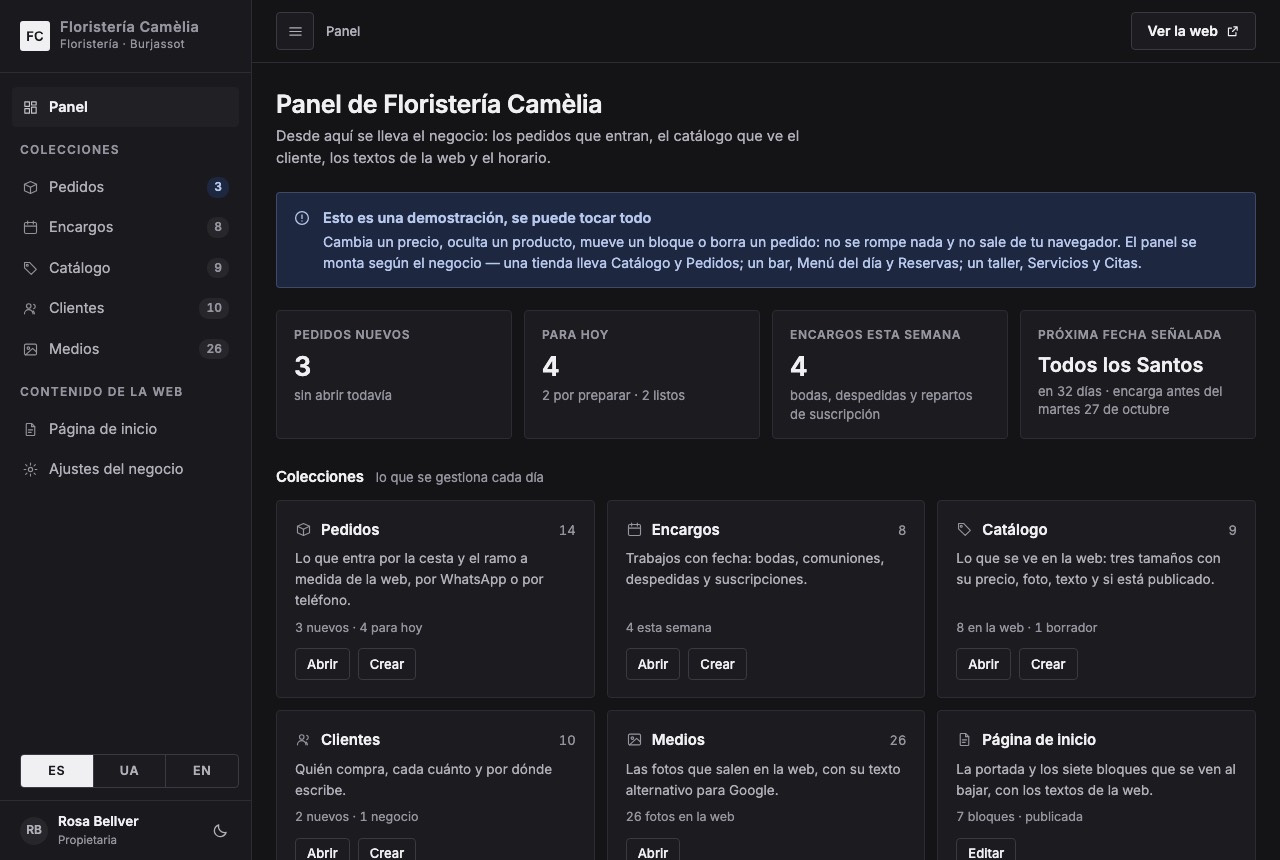
Task: Click Editar on the Página de inicio card
Action: pyautogui.click(x=986, y=849)
